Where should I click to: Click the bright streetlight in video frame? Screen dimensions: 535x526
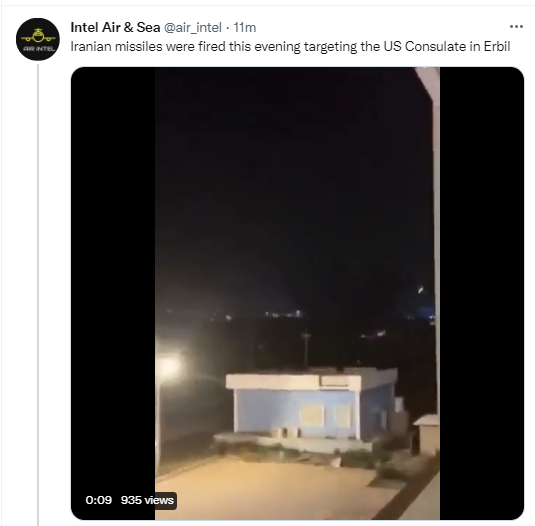(x=169, y=367)
